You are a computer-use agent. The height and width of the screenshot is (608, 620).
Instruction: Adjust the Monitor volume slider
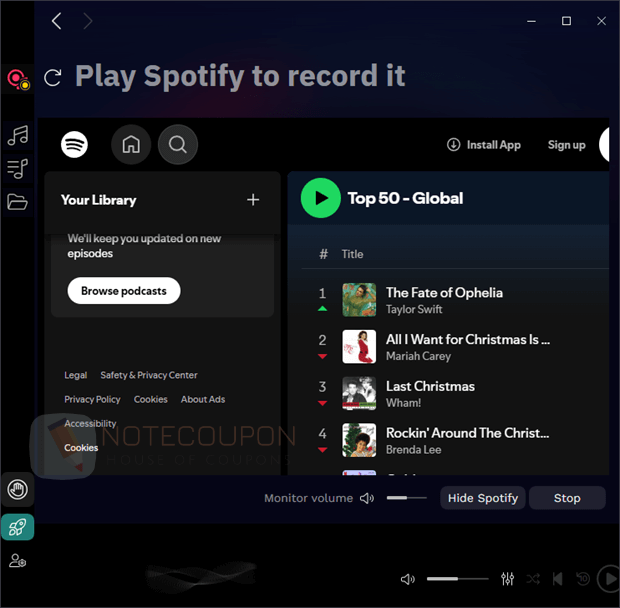click(x=406, y=498)
